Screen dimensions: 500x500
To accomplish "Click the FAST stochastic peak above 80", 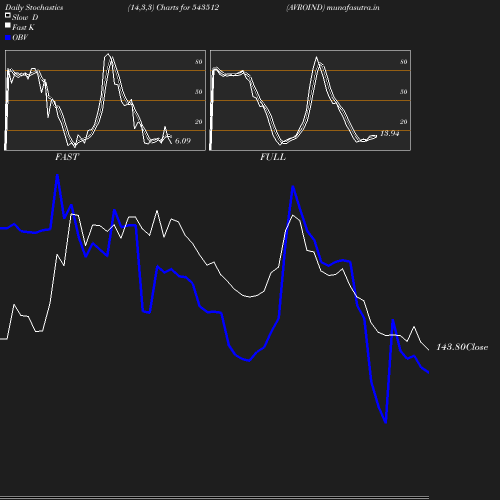I will click(x=108, y=54).
